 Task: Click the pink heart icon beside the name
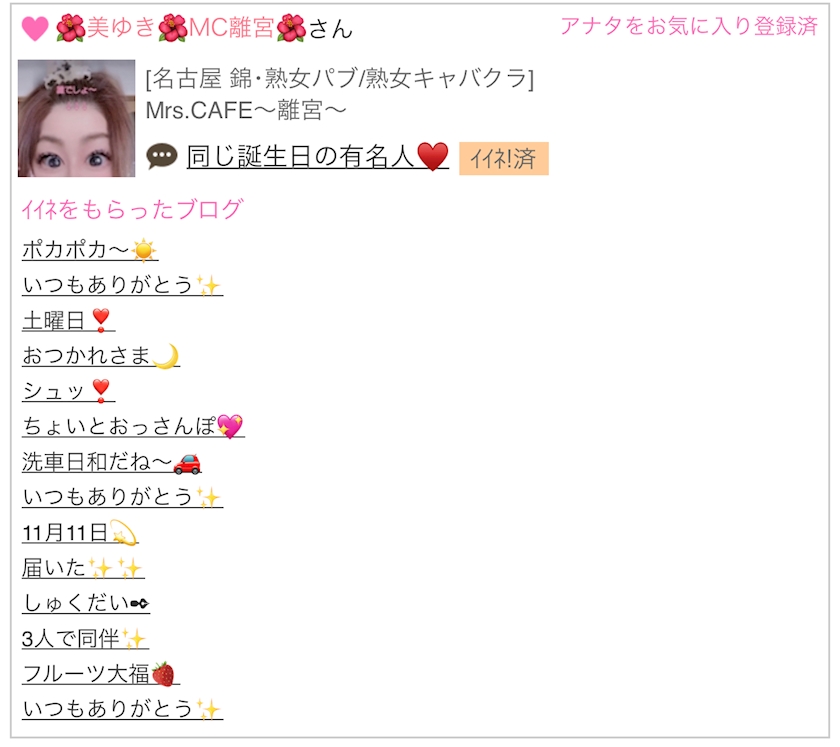[x=35, y=28]
